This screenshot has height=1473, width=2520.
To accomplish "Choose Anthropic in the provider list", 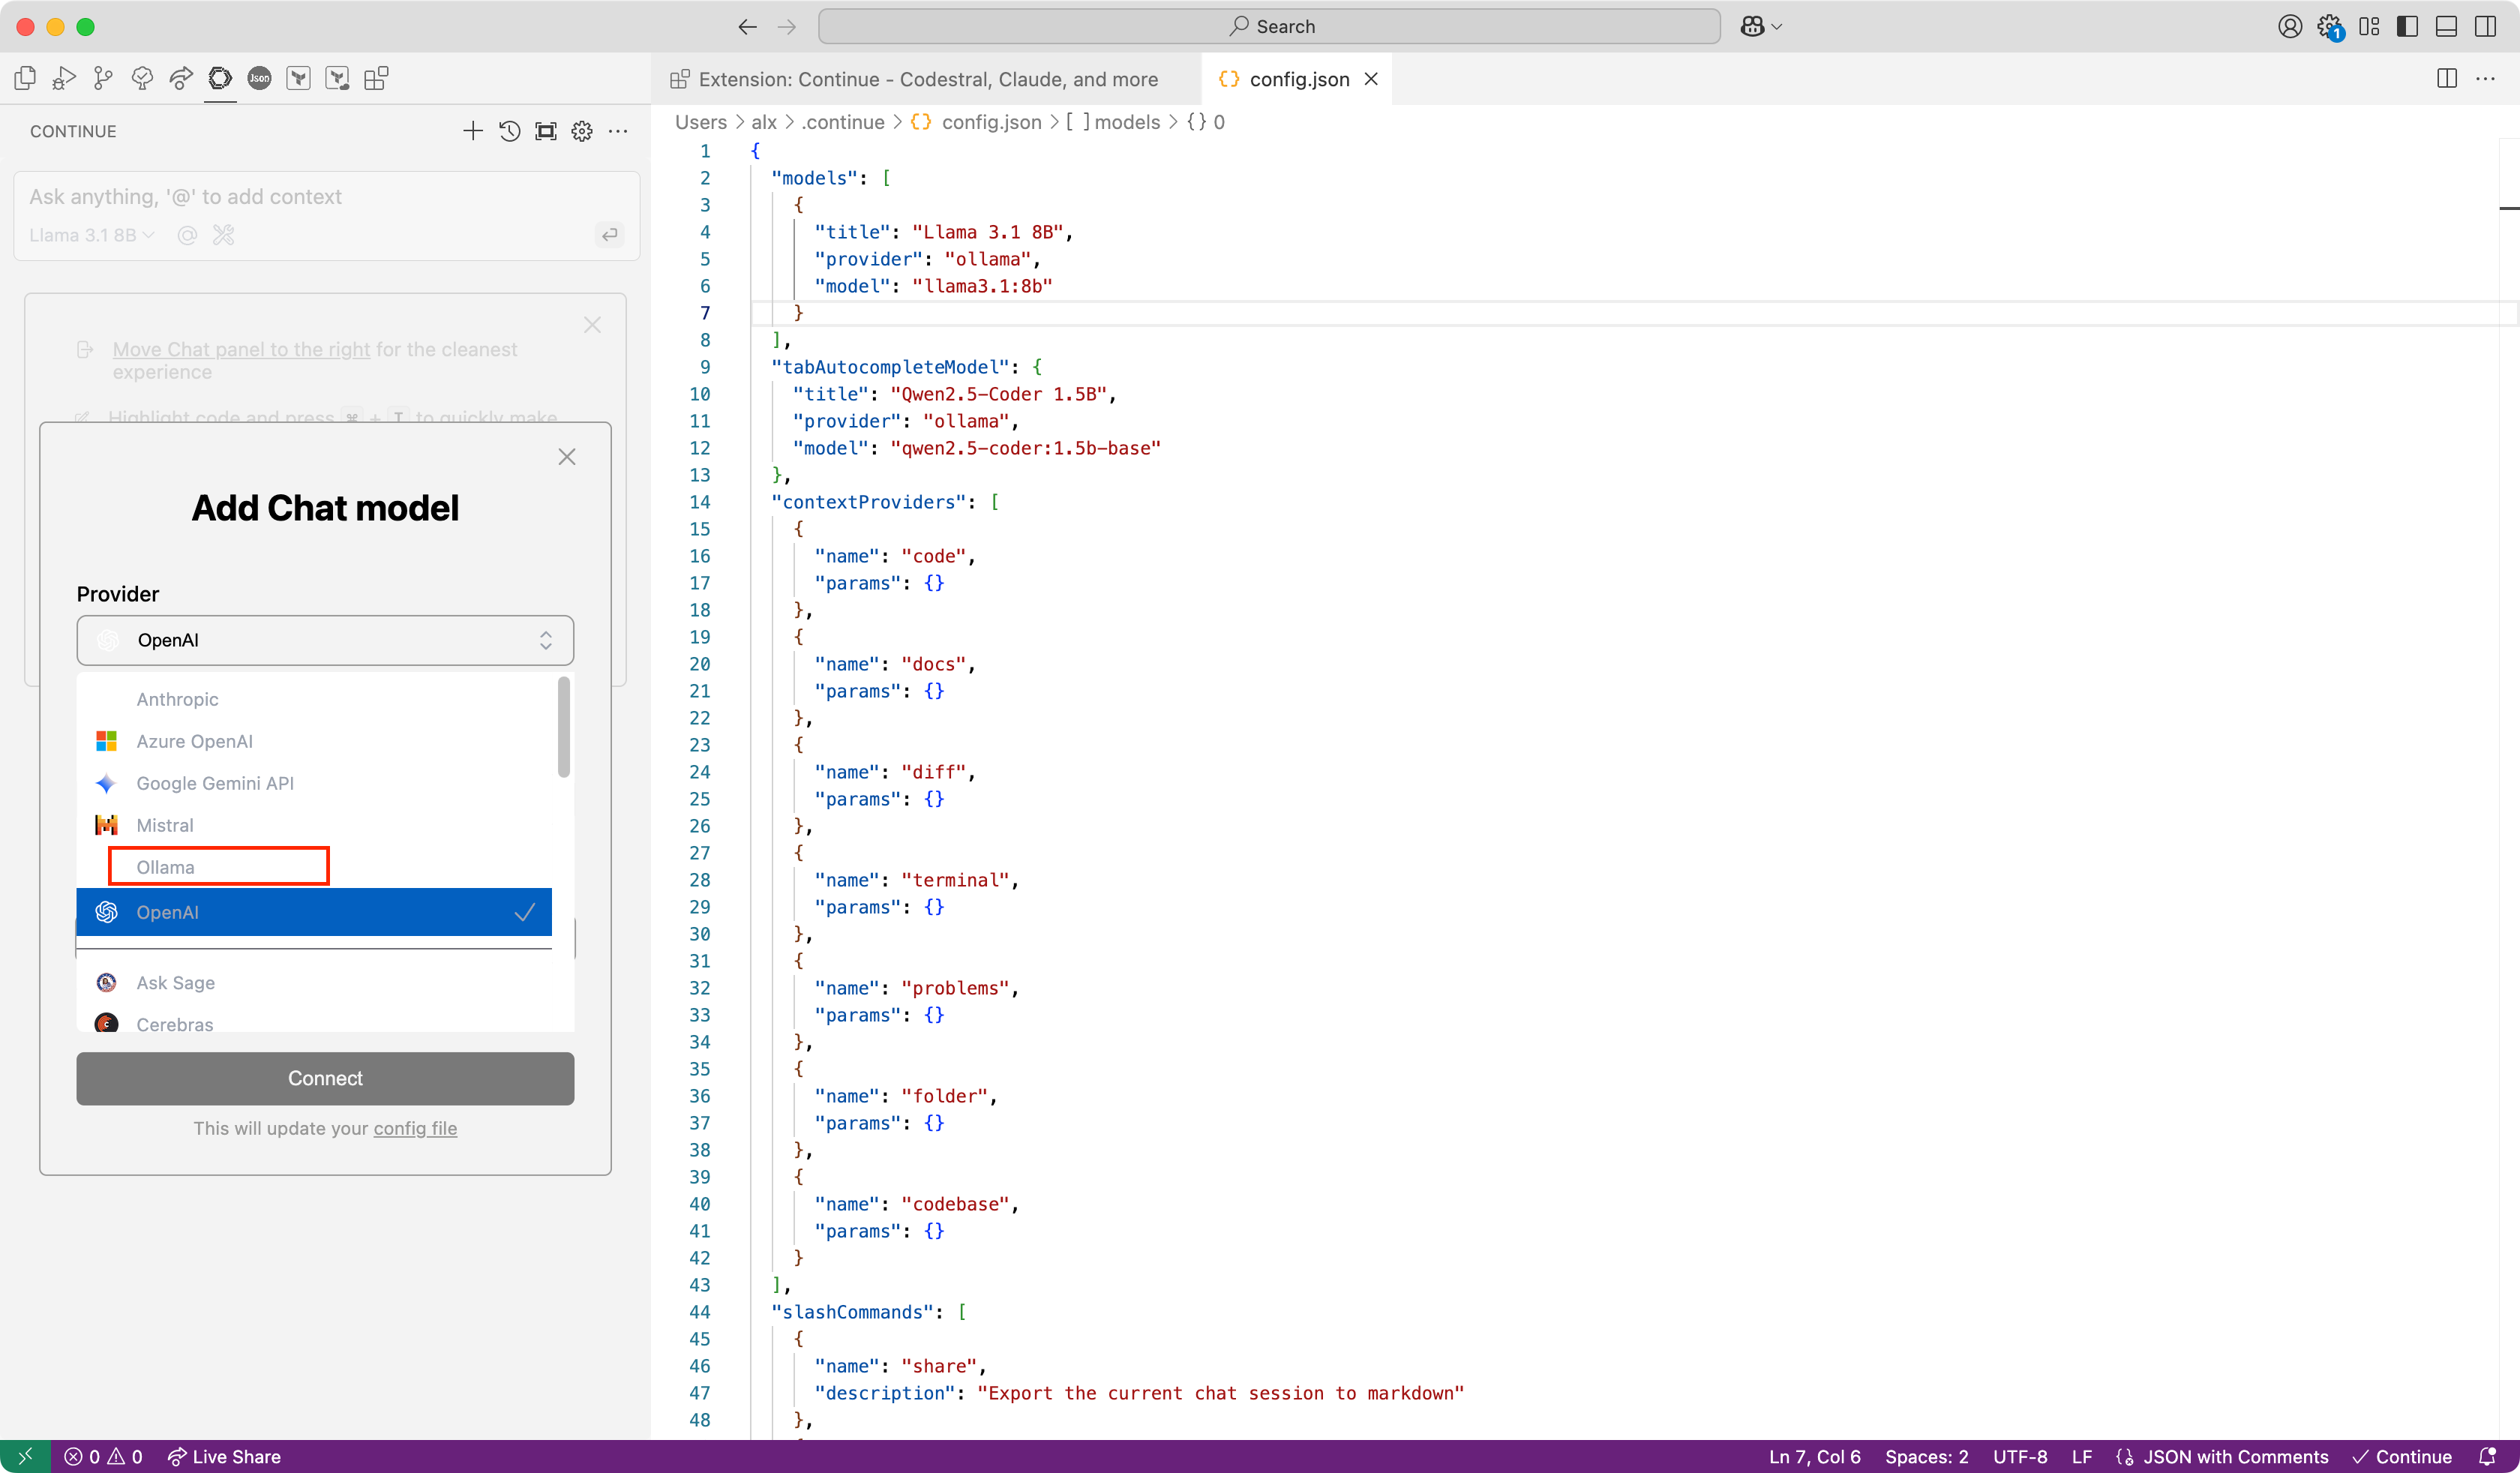I will 177,699.
